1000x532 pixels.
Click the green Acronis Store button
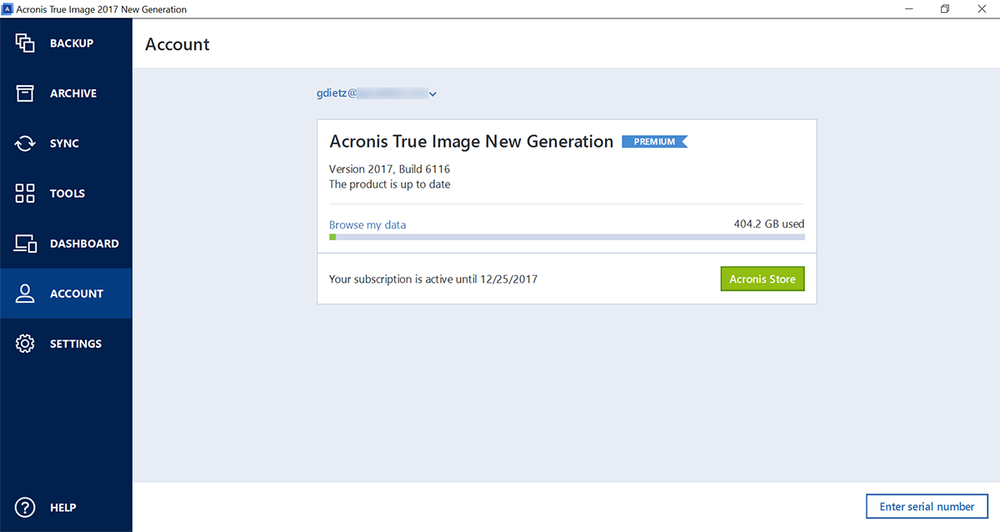(762, 279)
